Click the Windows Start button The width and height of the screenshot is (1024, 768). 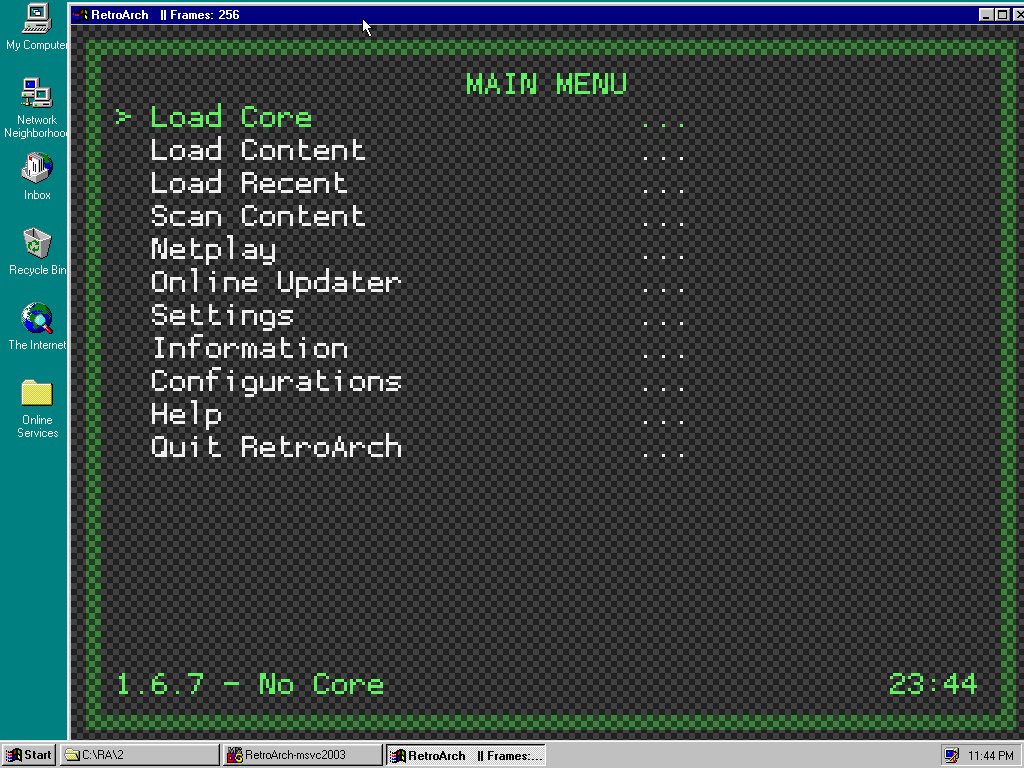pos(28,755)
